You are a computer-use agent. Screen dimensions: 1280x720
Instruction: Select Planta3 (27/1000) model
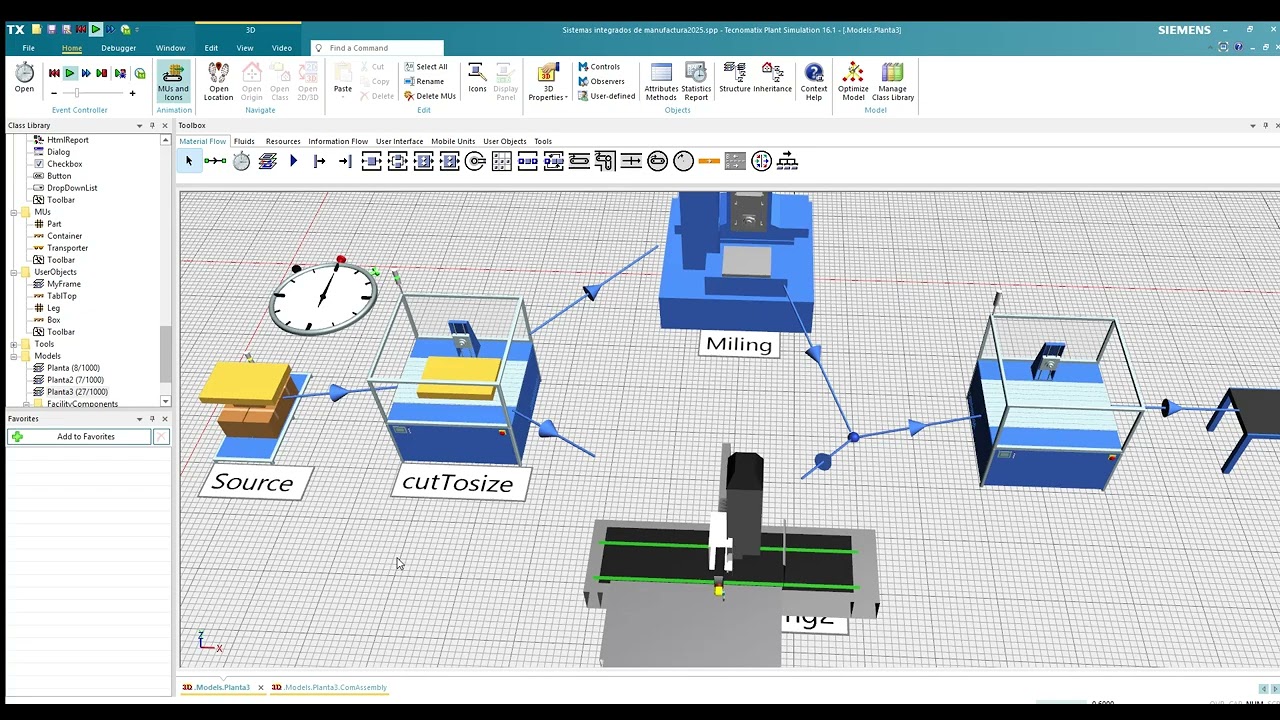(77, 392)
